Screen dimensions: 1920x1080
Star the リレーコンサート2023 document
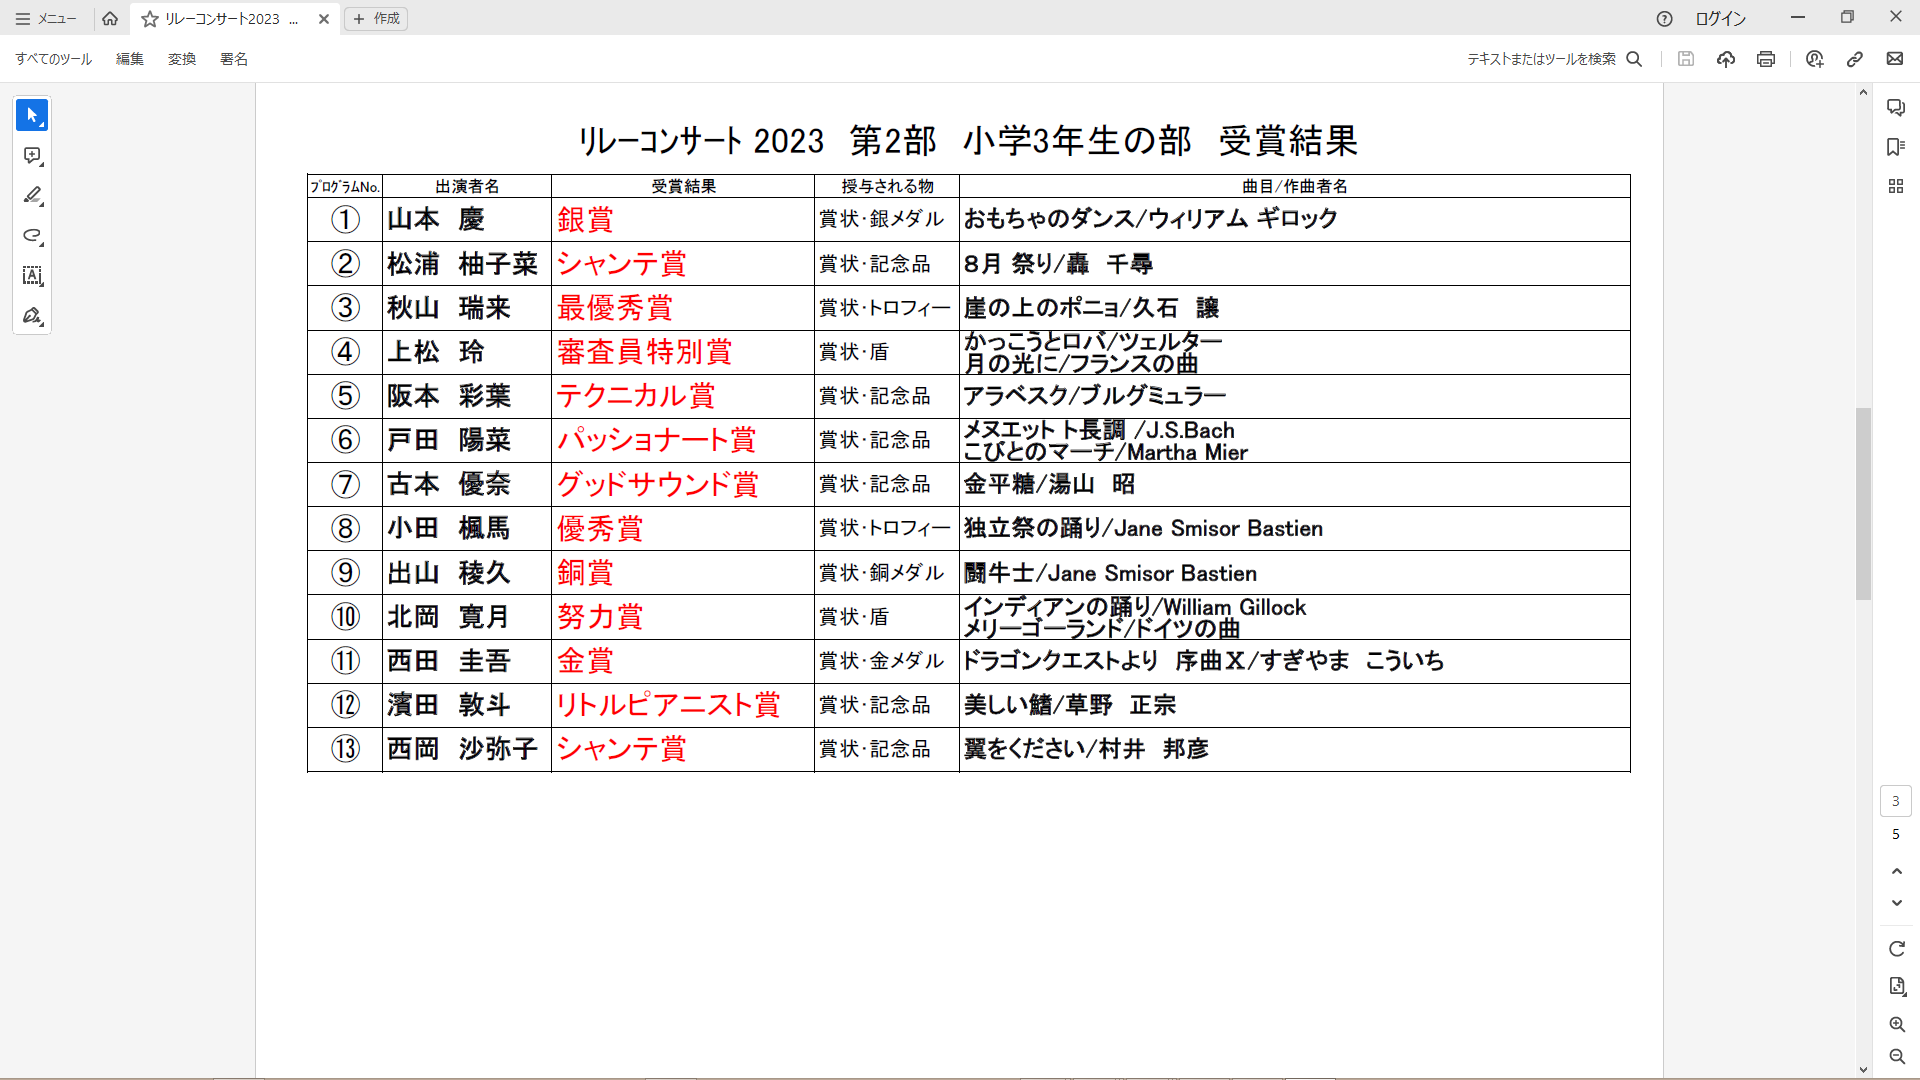coord(150,19)
